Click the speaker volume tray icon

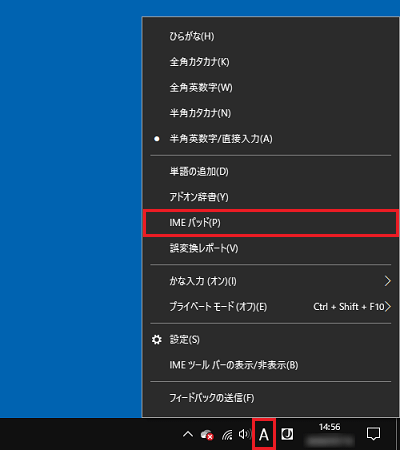pos(245,434)
